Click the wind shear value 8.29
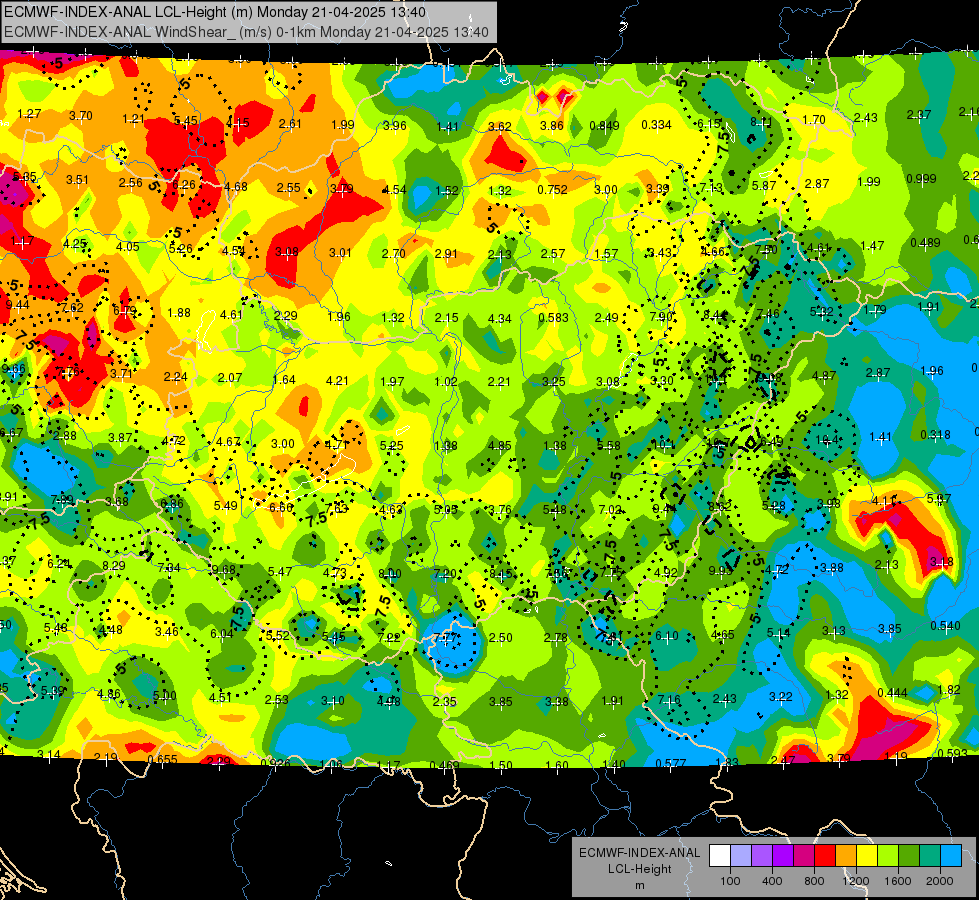 (114, 566)
